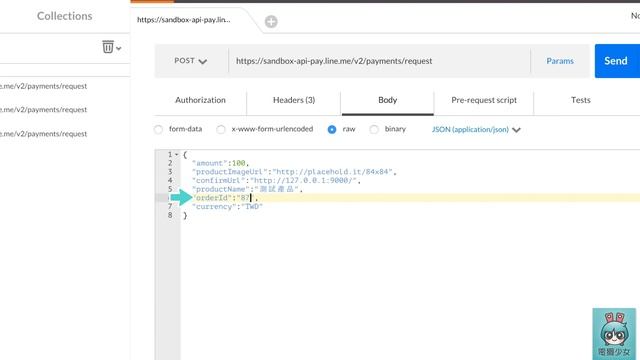Screen dimensions: 640x360
Task: Click the request URL field
Action: coord(380,61)
